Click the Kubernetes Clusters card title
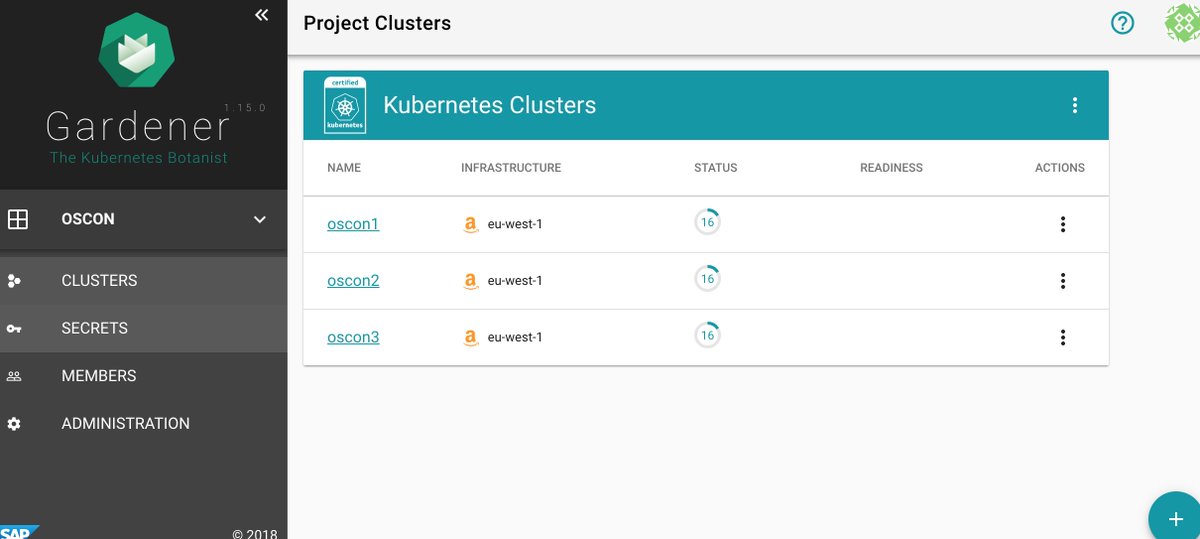 pos(490,105)
